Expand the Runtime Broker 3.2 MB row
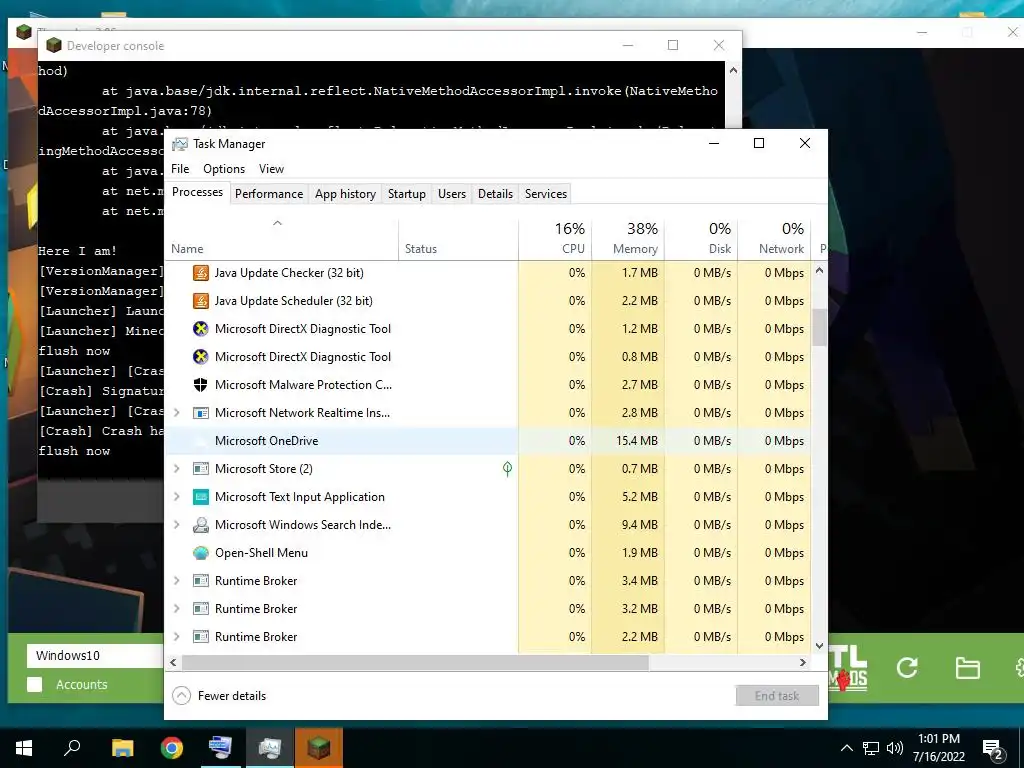 click(x=176, y=609)
